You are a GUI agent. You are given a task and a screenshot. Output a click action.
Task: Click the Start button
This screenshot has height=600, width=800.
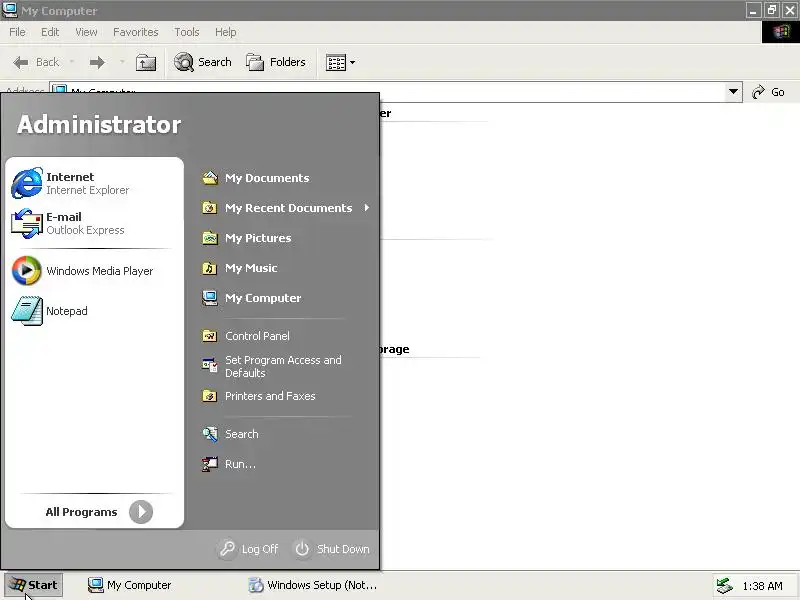tap(33, 585)
